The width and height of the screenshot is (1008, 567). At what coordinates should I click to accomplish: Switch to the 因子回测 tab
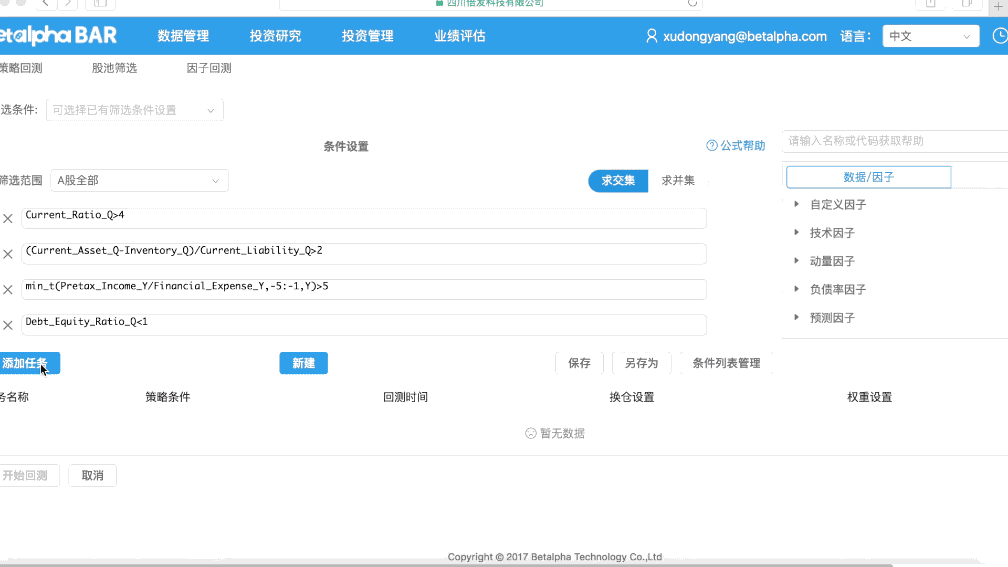click(209, 69)
